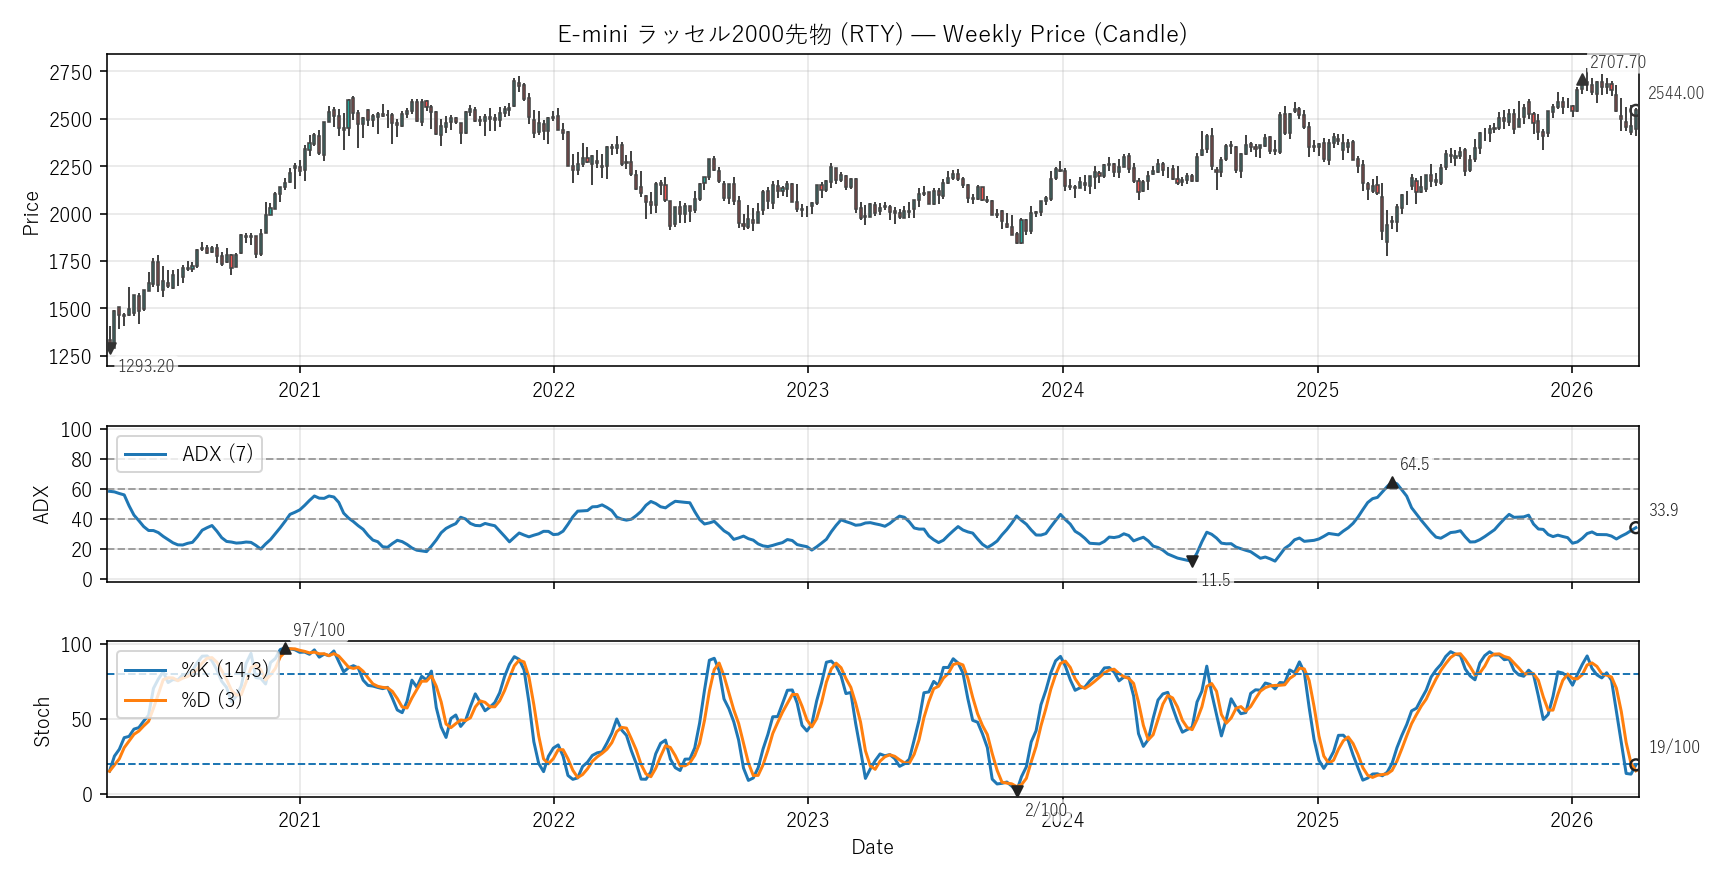Select the ADX latest value circle at 33.9
Image resolution: width=1728 pixels, height=878 pixels.
click(1636, 528)
